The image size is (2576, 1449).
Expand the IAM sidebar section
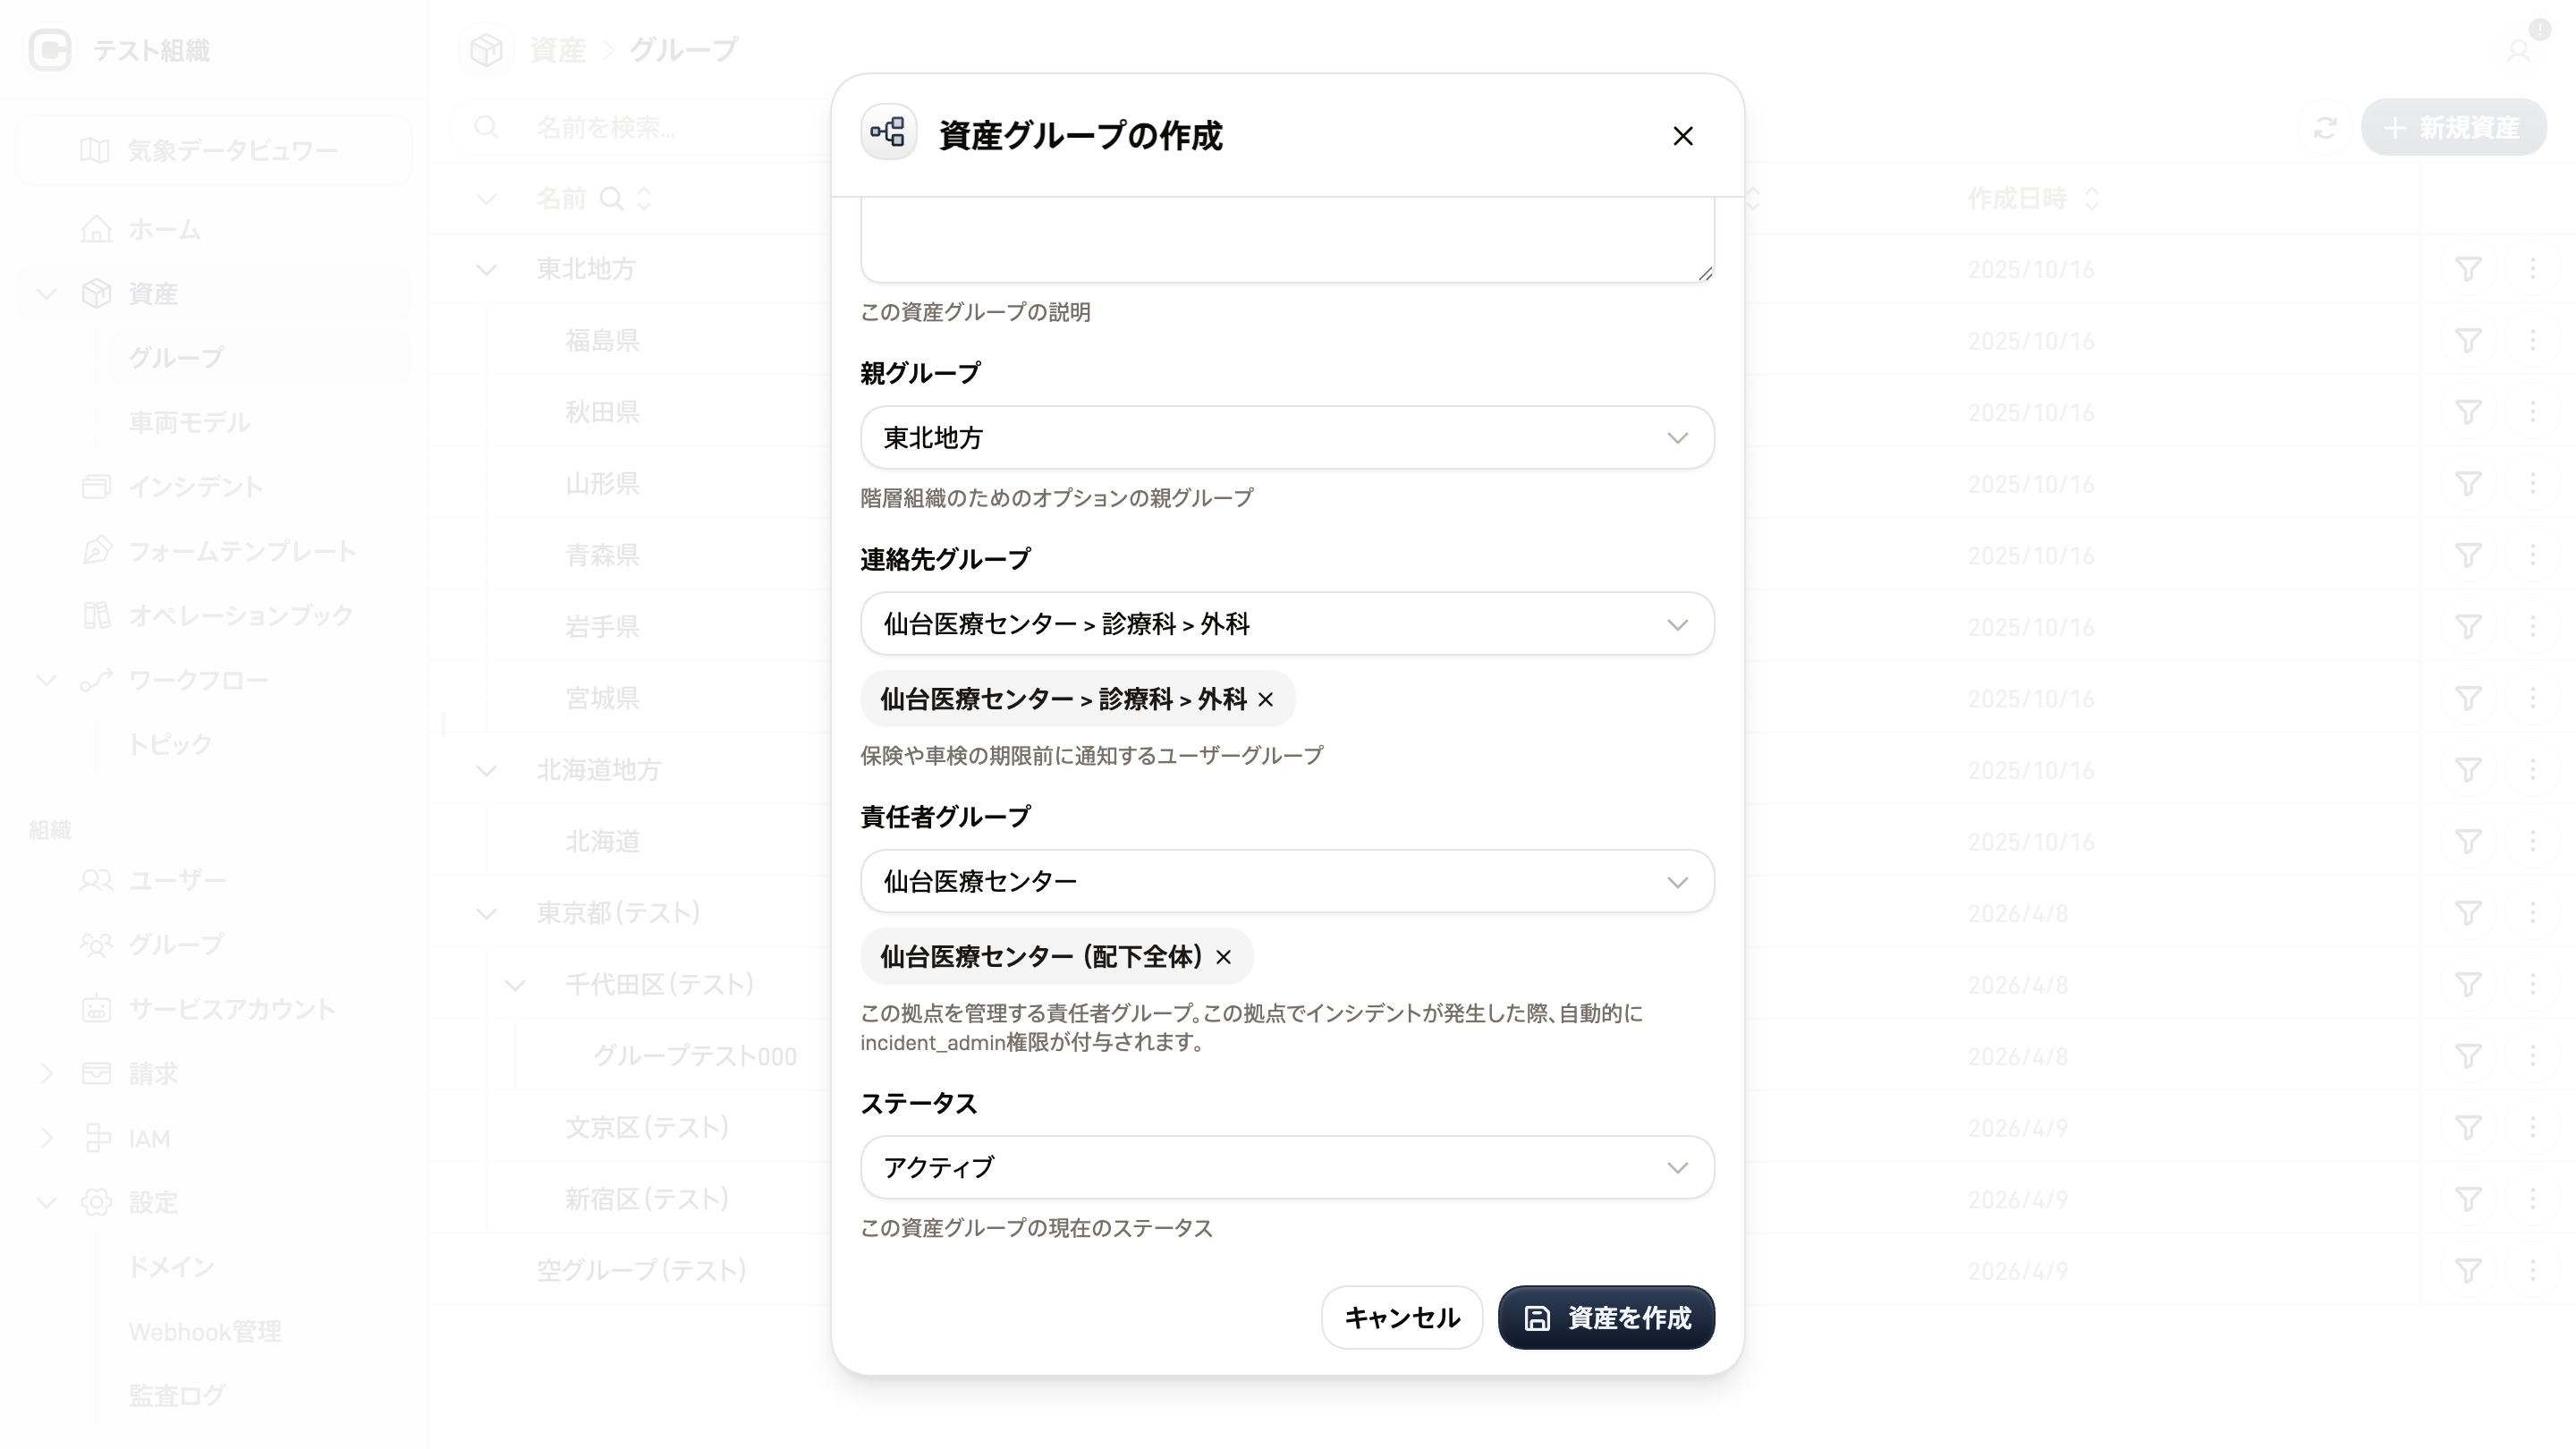tap(46, 1139)
